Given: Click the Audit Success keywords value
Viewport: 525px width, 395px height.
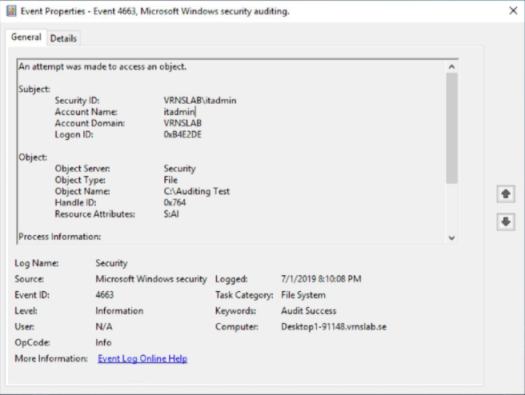Looking at the screenshot, I should [309, 311].
